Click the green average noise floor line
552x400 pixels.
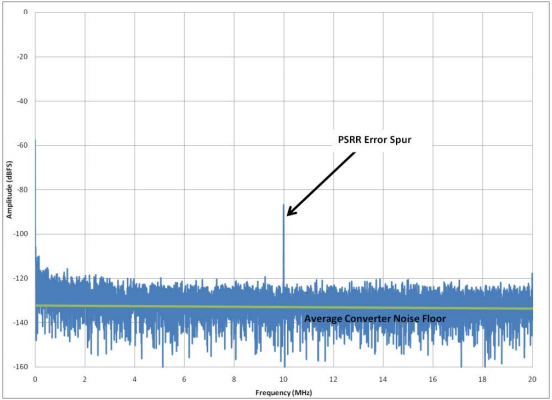(x=284, y=307)
